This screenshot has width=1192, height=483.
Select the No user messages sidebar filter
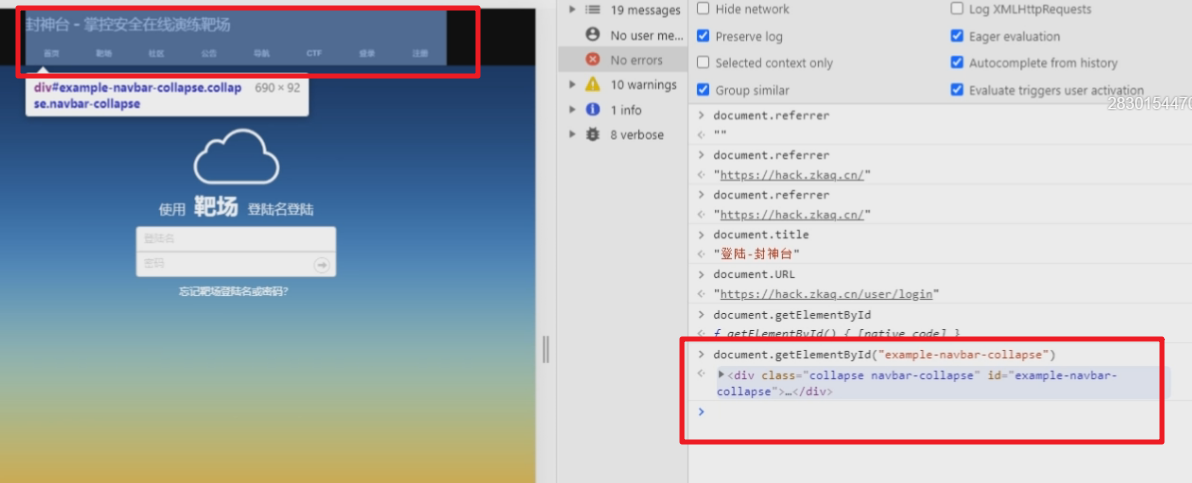point(623,35)
